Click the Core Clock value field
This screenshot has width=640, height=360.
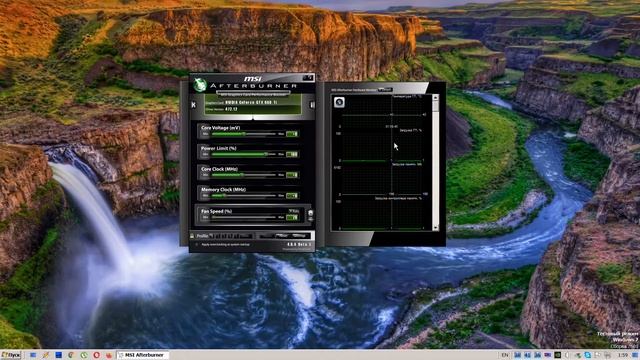point(292,175)
